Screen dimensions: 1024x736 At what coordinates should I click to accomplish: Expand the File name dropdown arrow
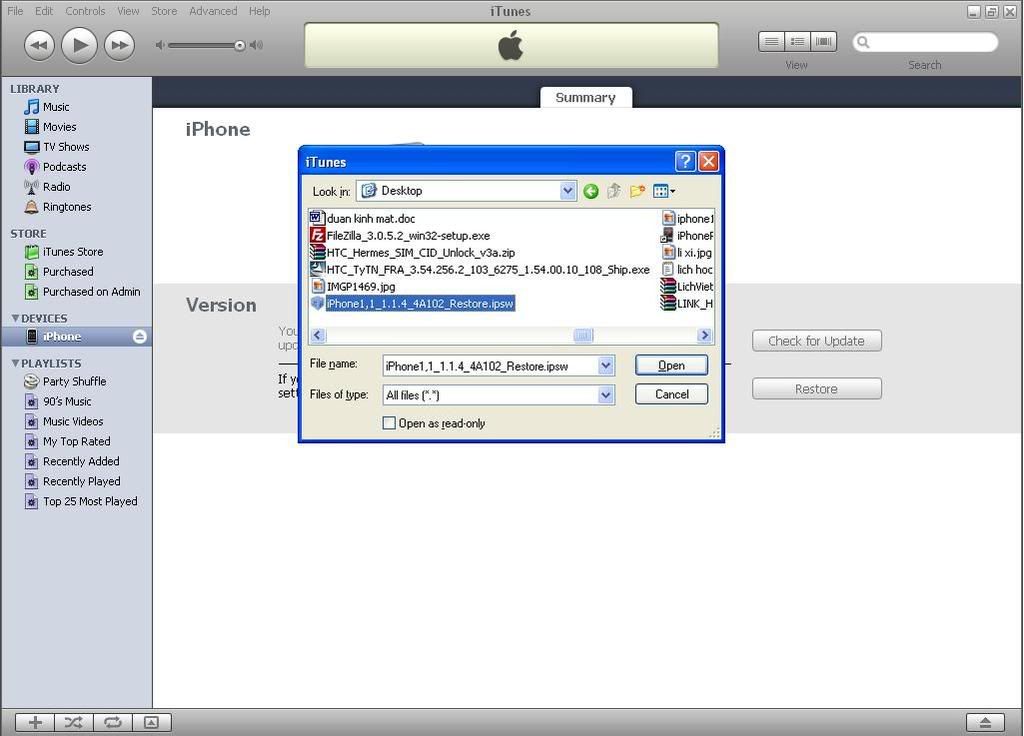click(606, 366)
